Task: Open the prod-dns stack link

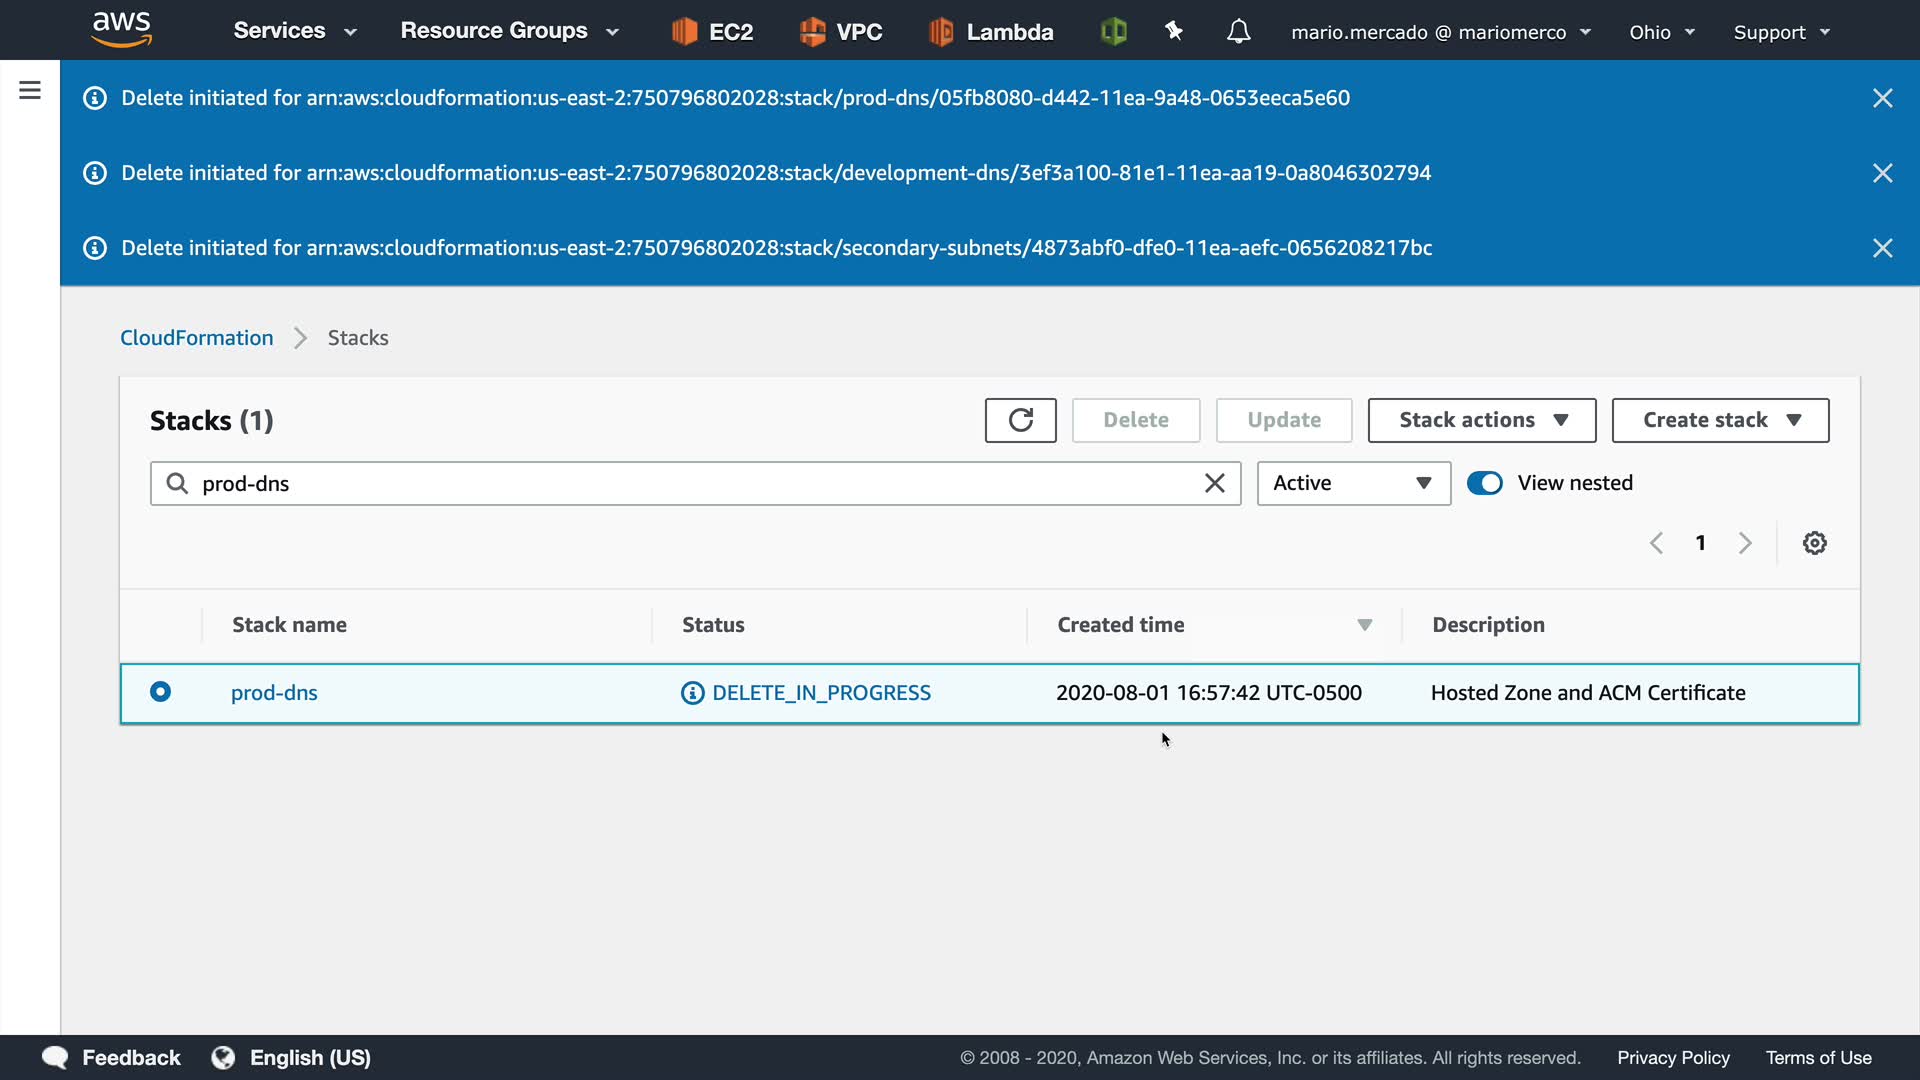Action: pyautogui.click(x=274, y=693)
